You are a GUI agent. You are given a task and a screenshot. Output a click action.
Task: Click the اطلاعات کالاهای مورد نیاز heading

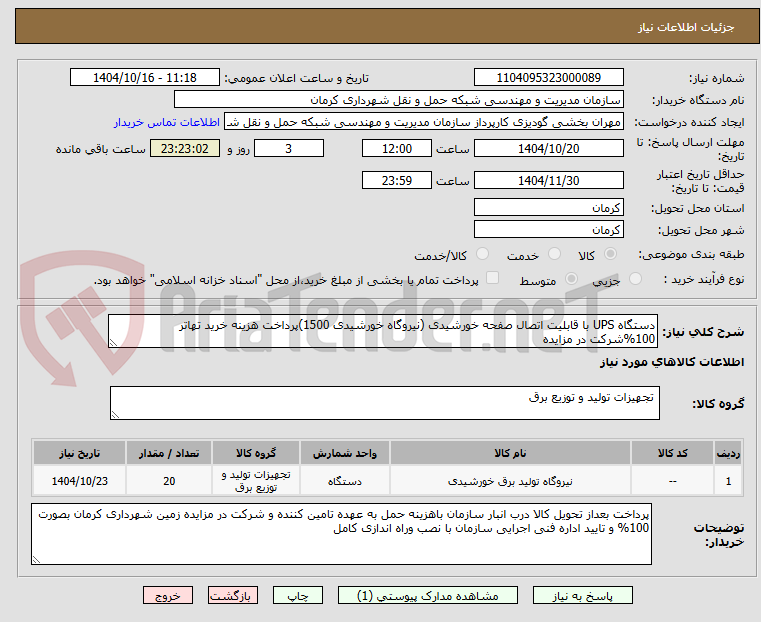672,362
